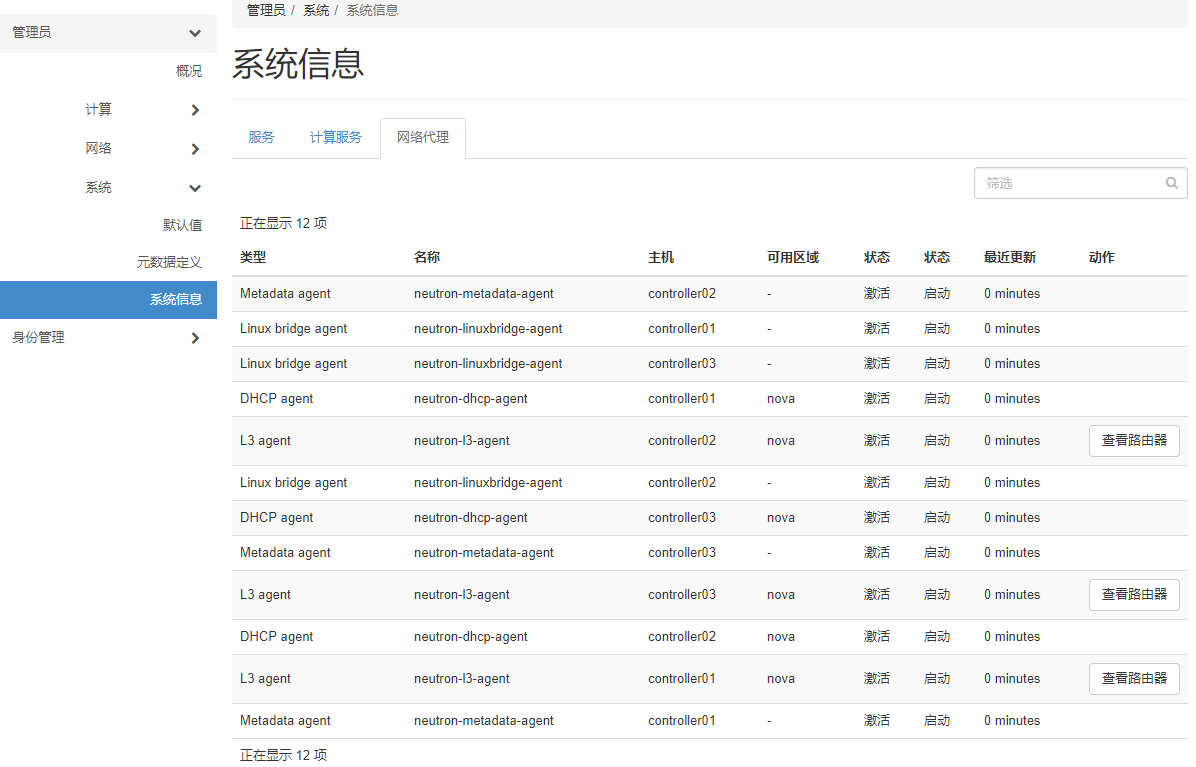The image size is (1196, 767).
Task: Open 查看路由器 for the controller01 L3 agent
Action: click(1134, 678)
